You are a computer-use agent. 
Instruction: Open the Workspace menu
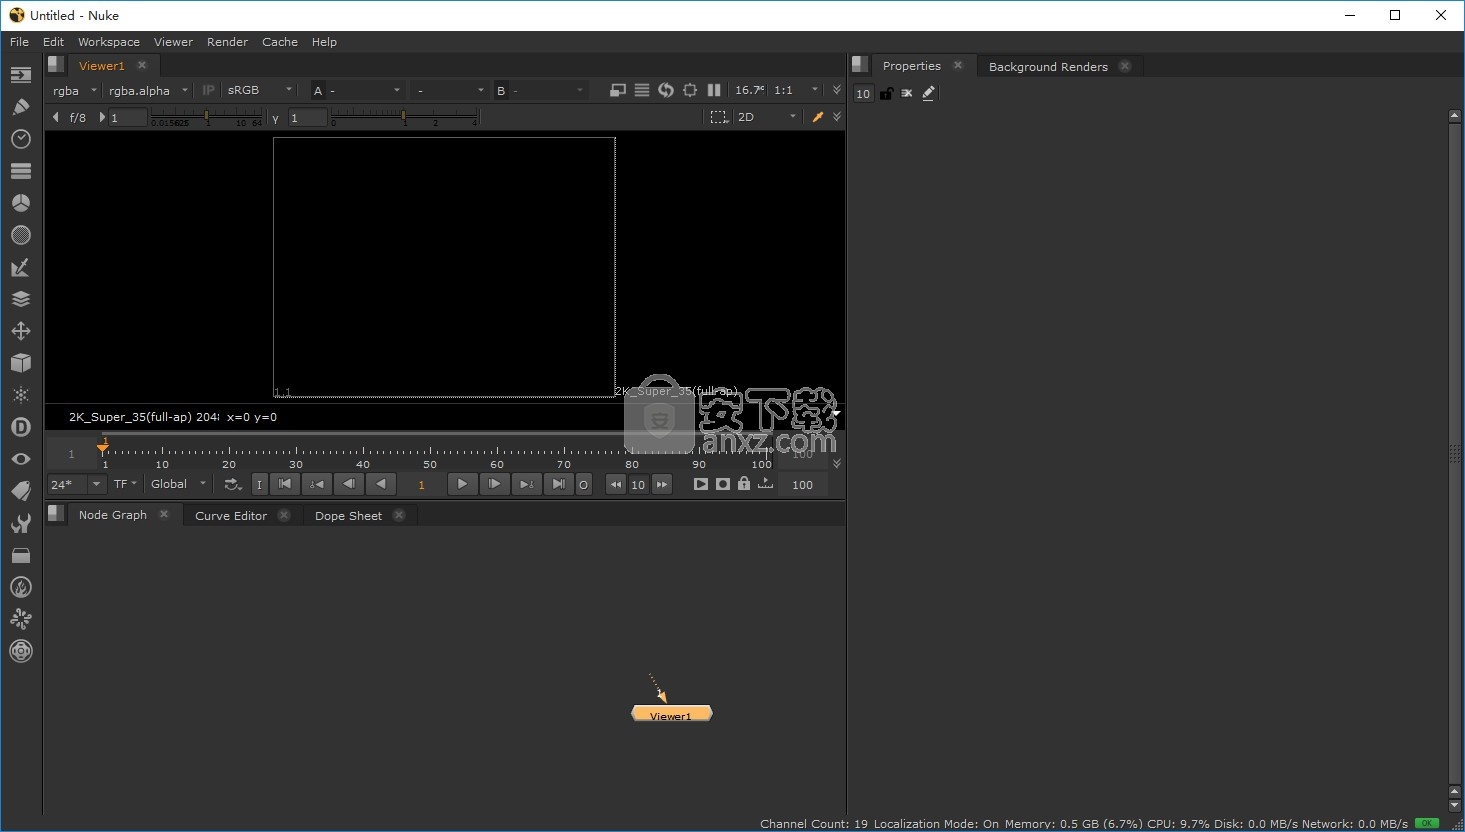109,42
